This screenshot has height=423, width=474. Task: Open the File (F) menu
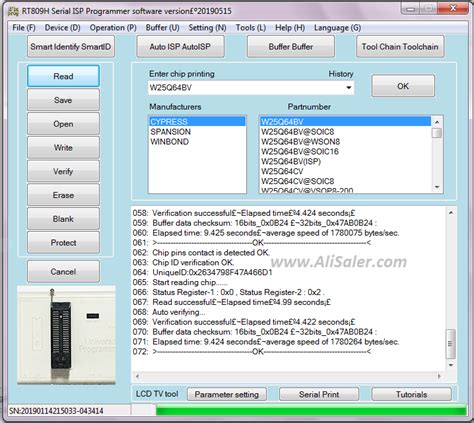tap(24, 28)
